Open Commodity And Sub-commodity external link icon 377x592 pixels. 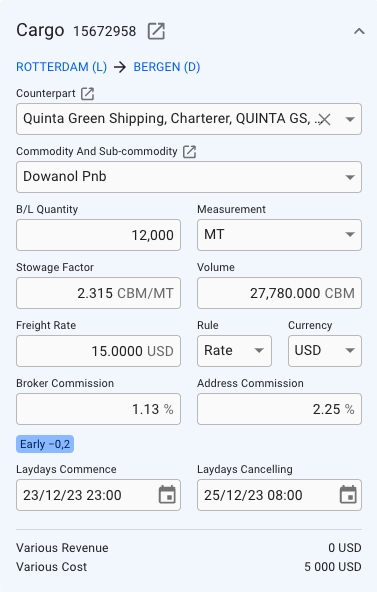pos(189,151)
